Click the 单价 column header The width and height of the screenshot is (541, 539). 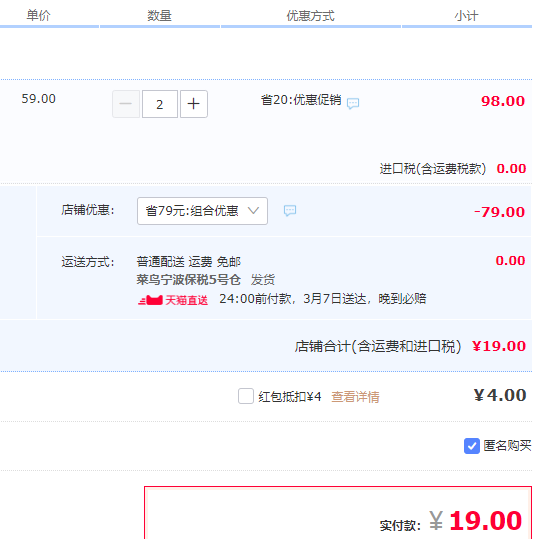coord(38,15)
